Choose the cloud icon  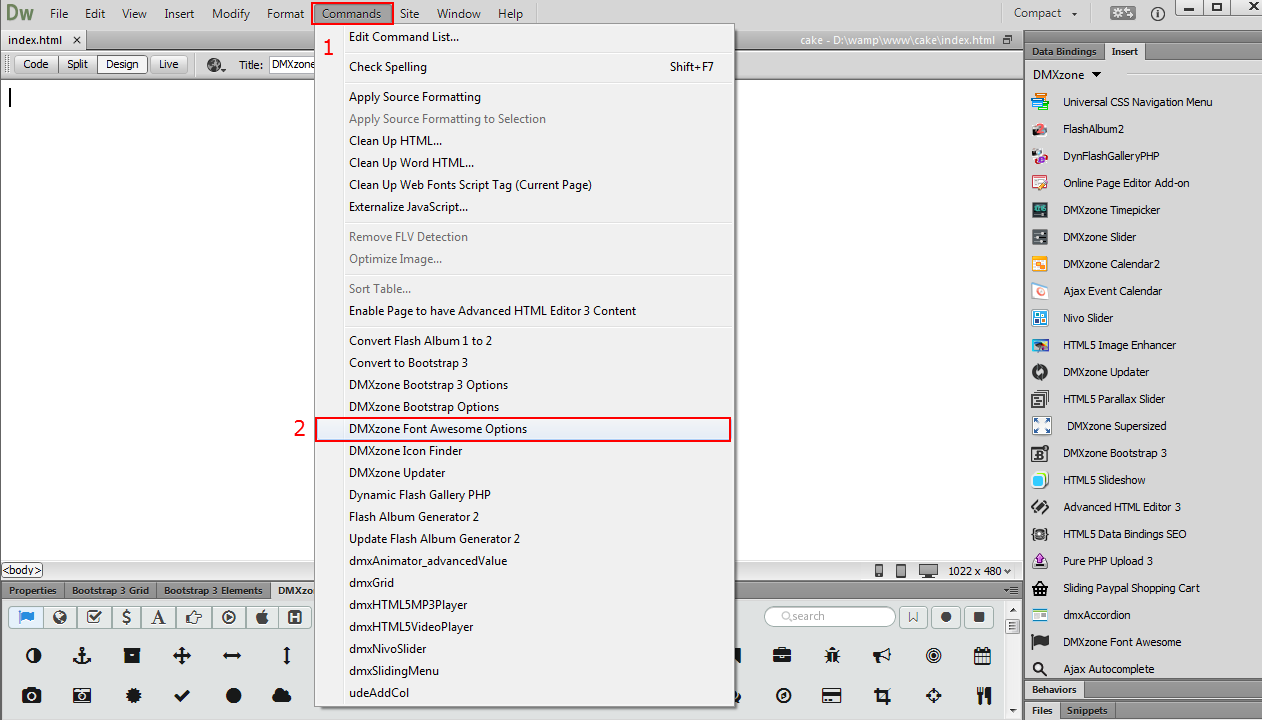coord(281,695)
